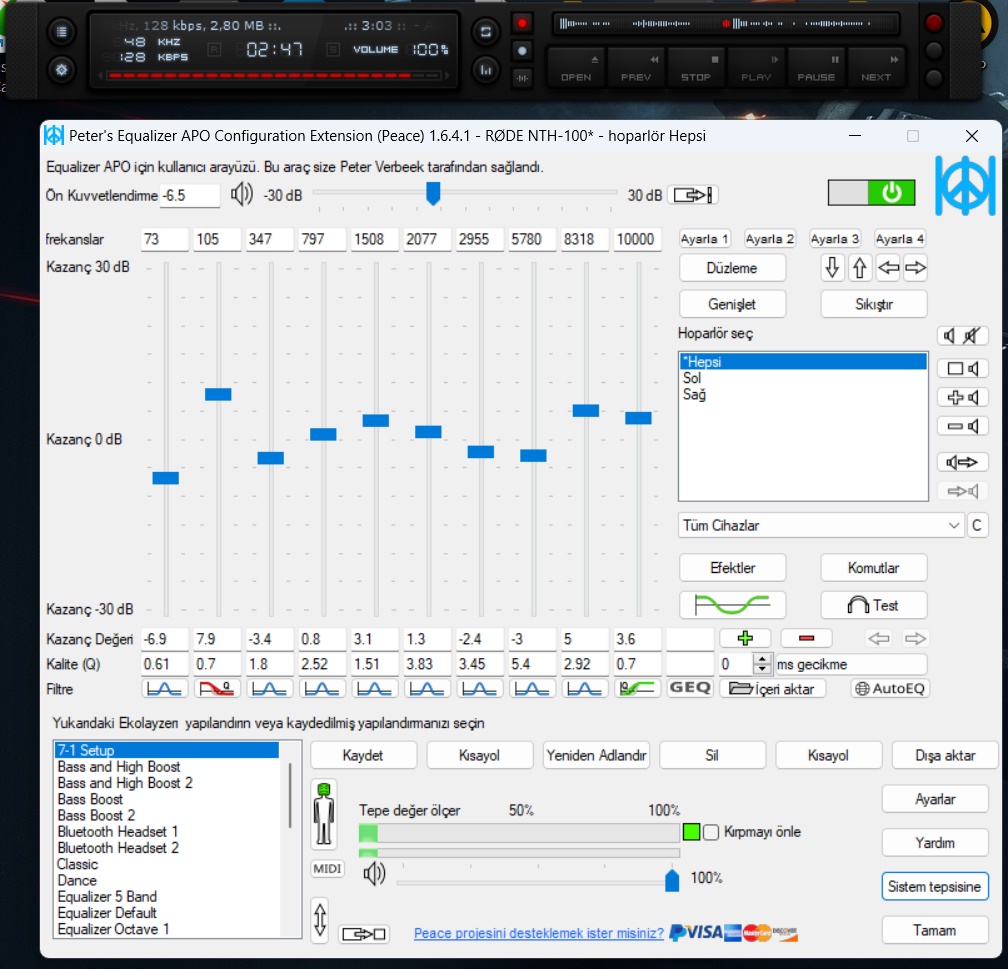Screen dimensions: 1008x969
Task: Shift frequencies left with the left arrow
Action: tap(888, 267)
